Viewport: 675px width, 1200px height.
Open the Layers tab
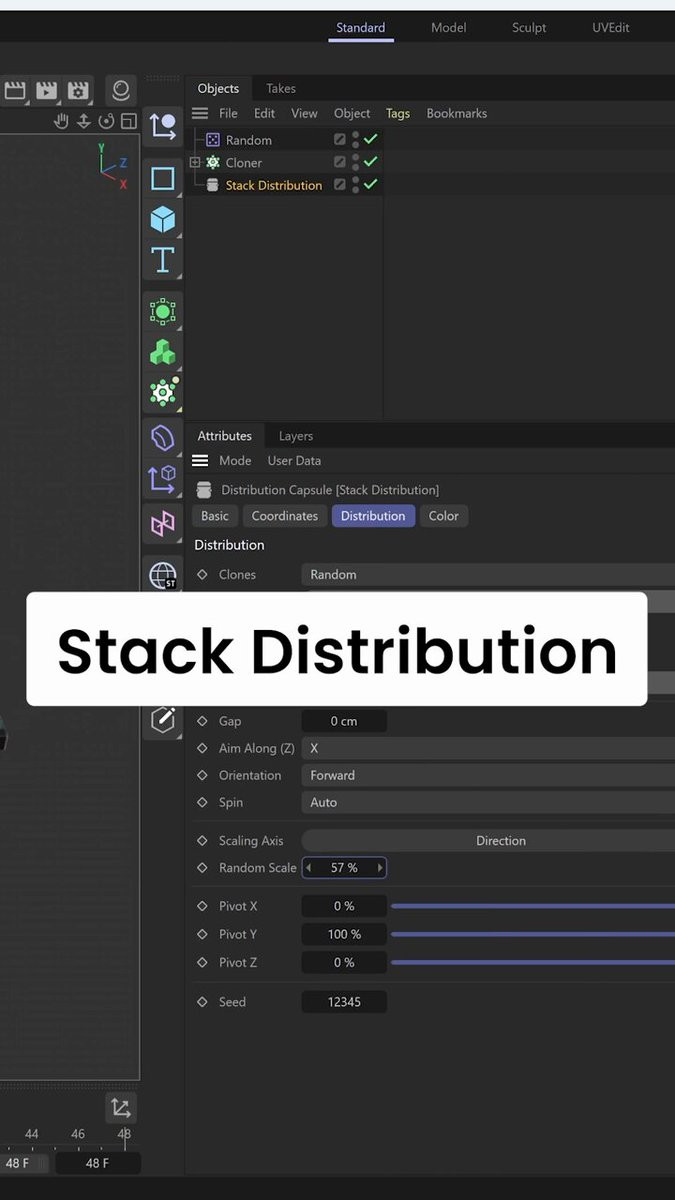pos(296,436)
